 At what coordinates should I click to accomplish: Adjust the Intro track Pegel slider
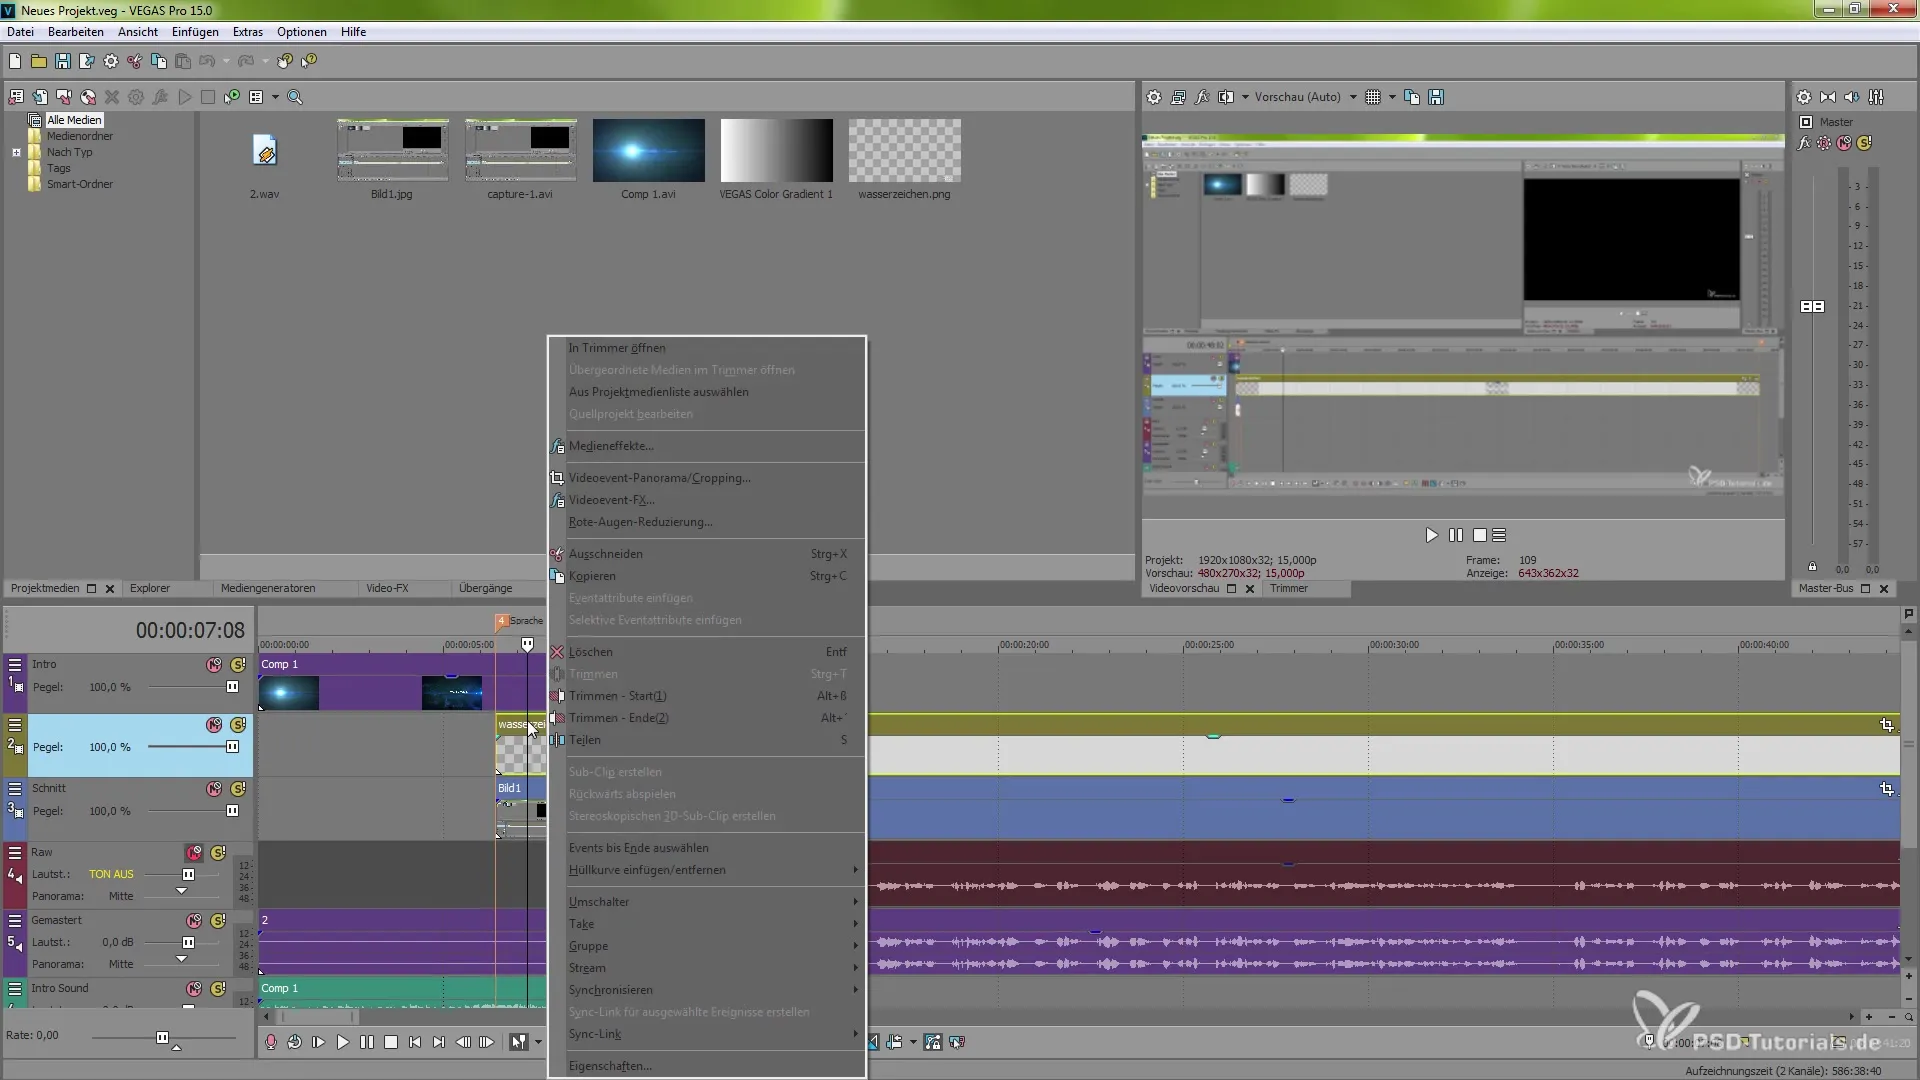[232, 687]
